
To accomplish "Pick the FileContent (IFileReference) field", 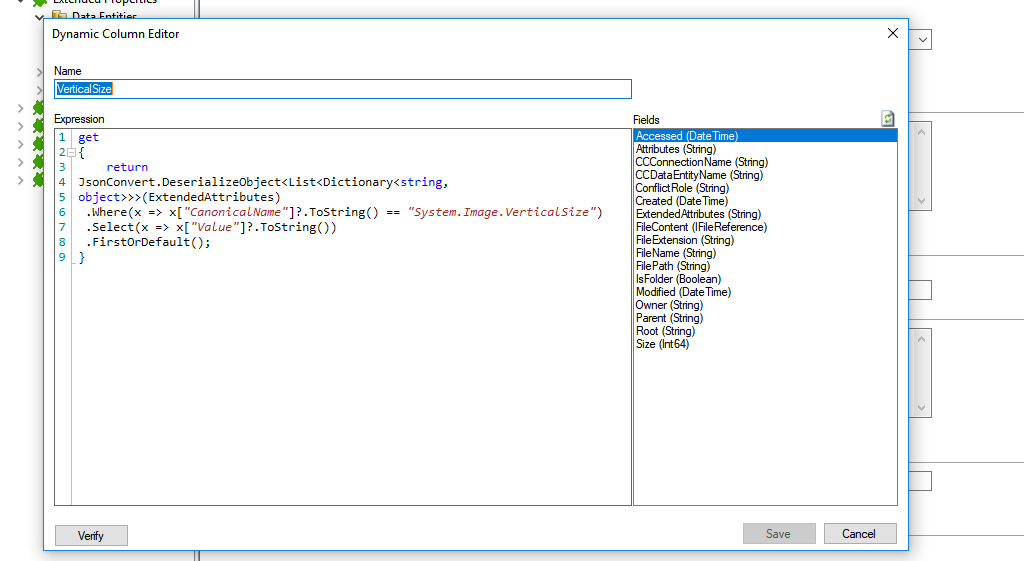I will [x=701, y=227].
